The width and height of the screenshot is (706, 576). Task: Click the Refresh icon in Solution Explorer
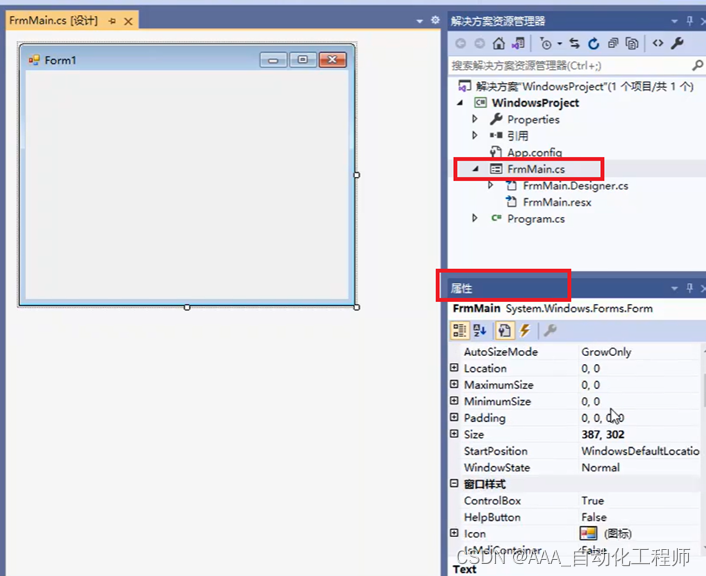594,44
